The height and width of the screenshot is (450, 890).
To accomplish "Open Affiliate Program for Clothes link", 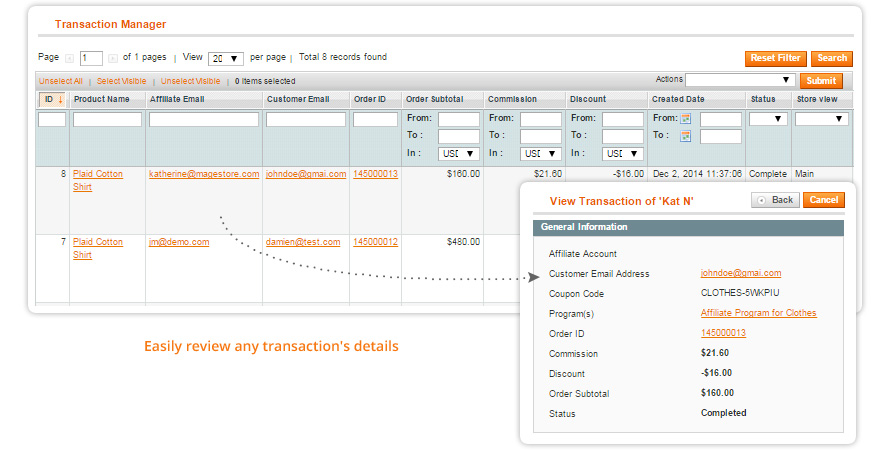I will [758, 313].
